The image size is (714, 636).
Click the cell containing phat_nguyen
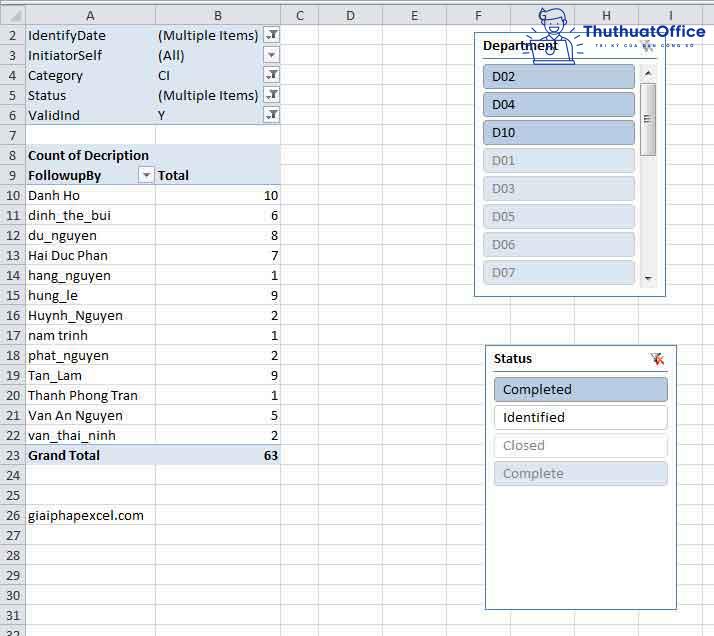click(90, 356)
